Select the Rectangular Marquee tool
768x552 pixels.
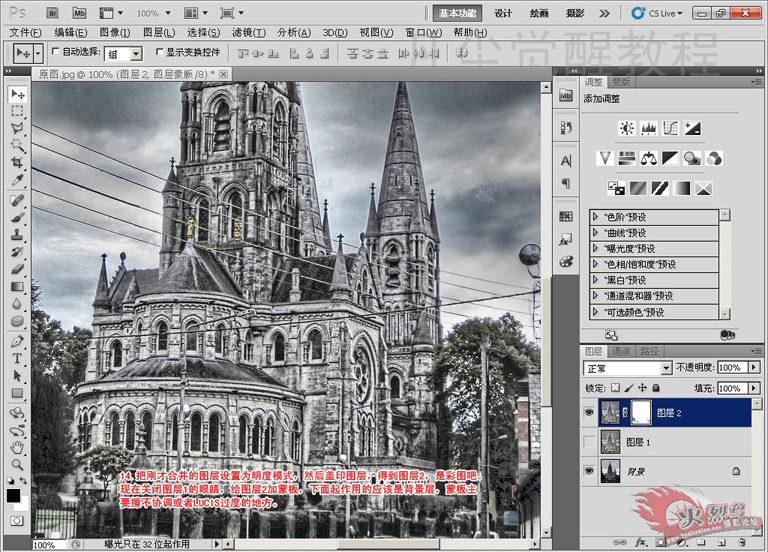point(17,111)
